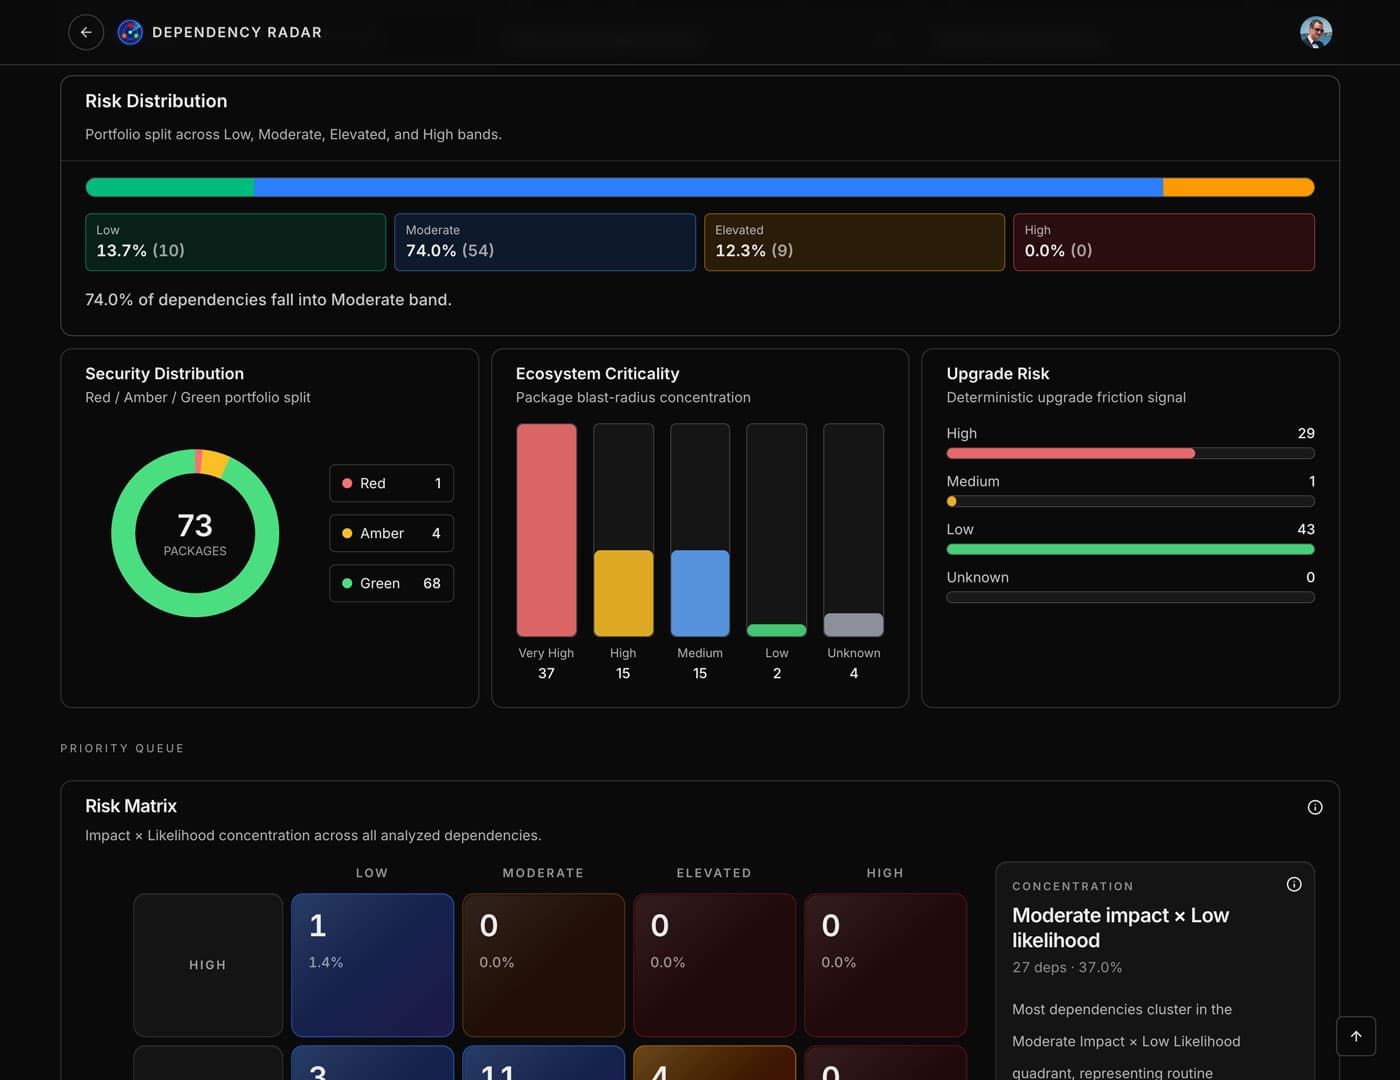
Task: Expand the Elevated 12.3% band card
Action: pos(854,242)
